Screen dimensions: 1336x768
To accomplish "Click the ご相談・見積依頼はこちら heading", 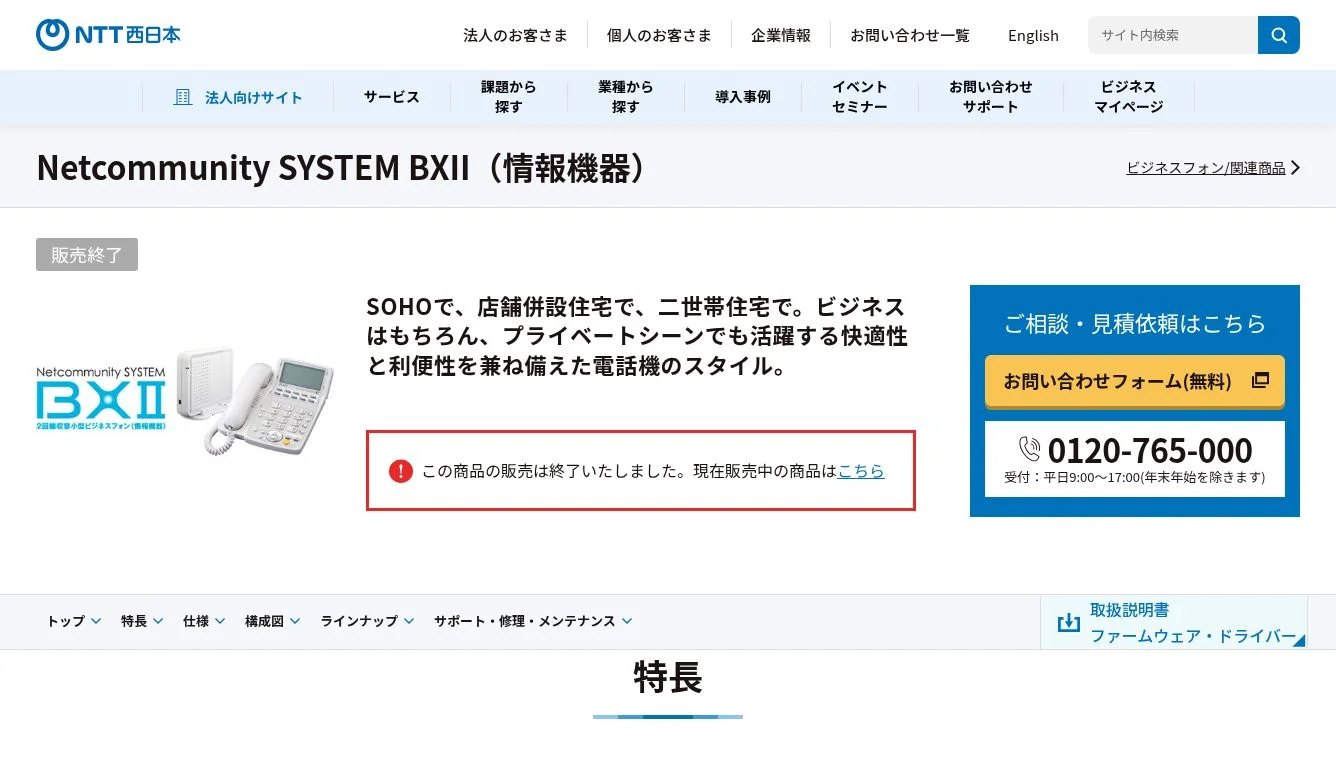I will point(1135,323).
